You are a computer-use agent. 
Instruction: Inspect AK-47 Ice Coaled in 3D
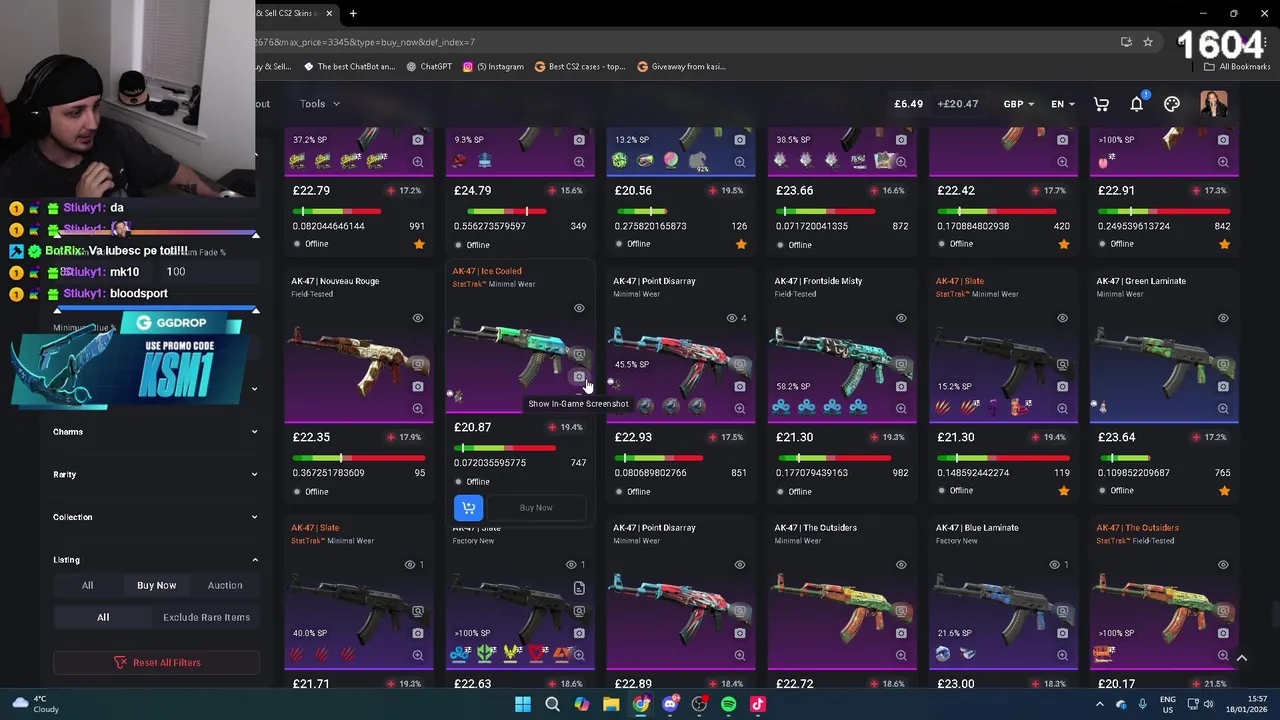(x=579, y=355)
